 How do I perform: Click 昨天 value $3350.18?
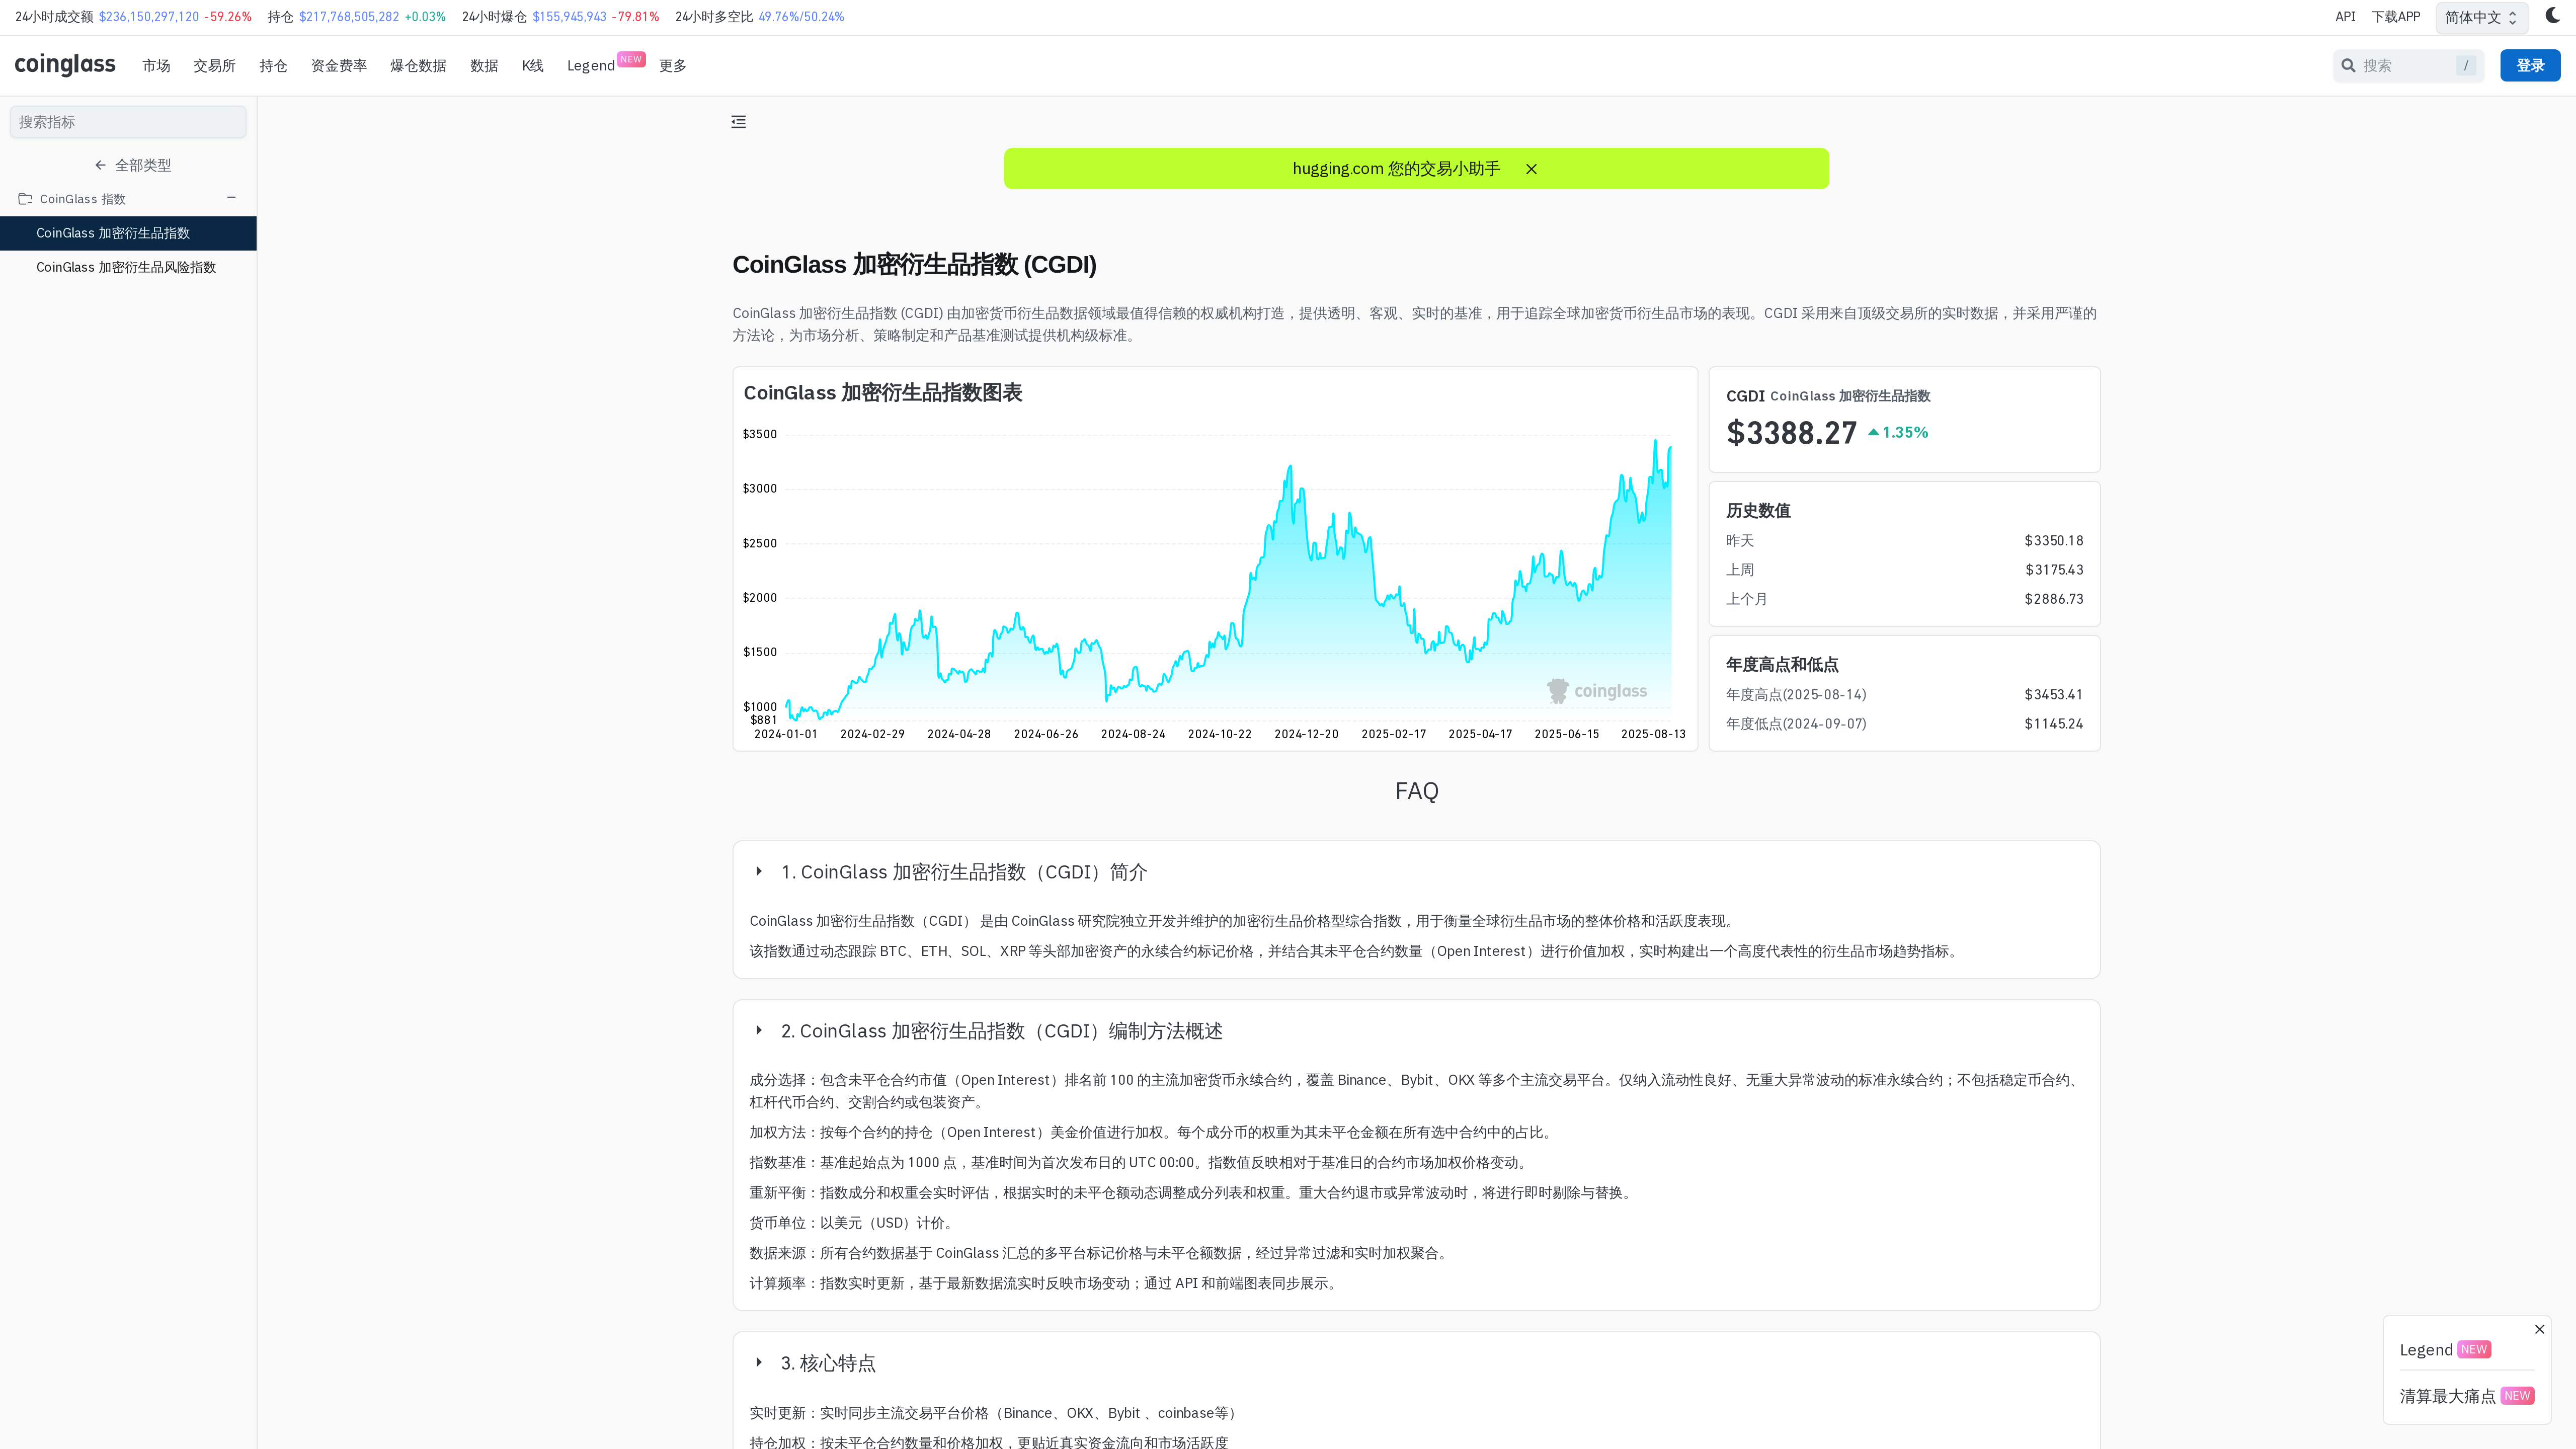(2054, 541)
